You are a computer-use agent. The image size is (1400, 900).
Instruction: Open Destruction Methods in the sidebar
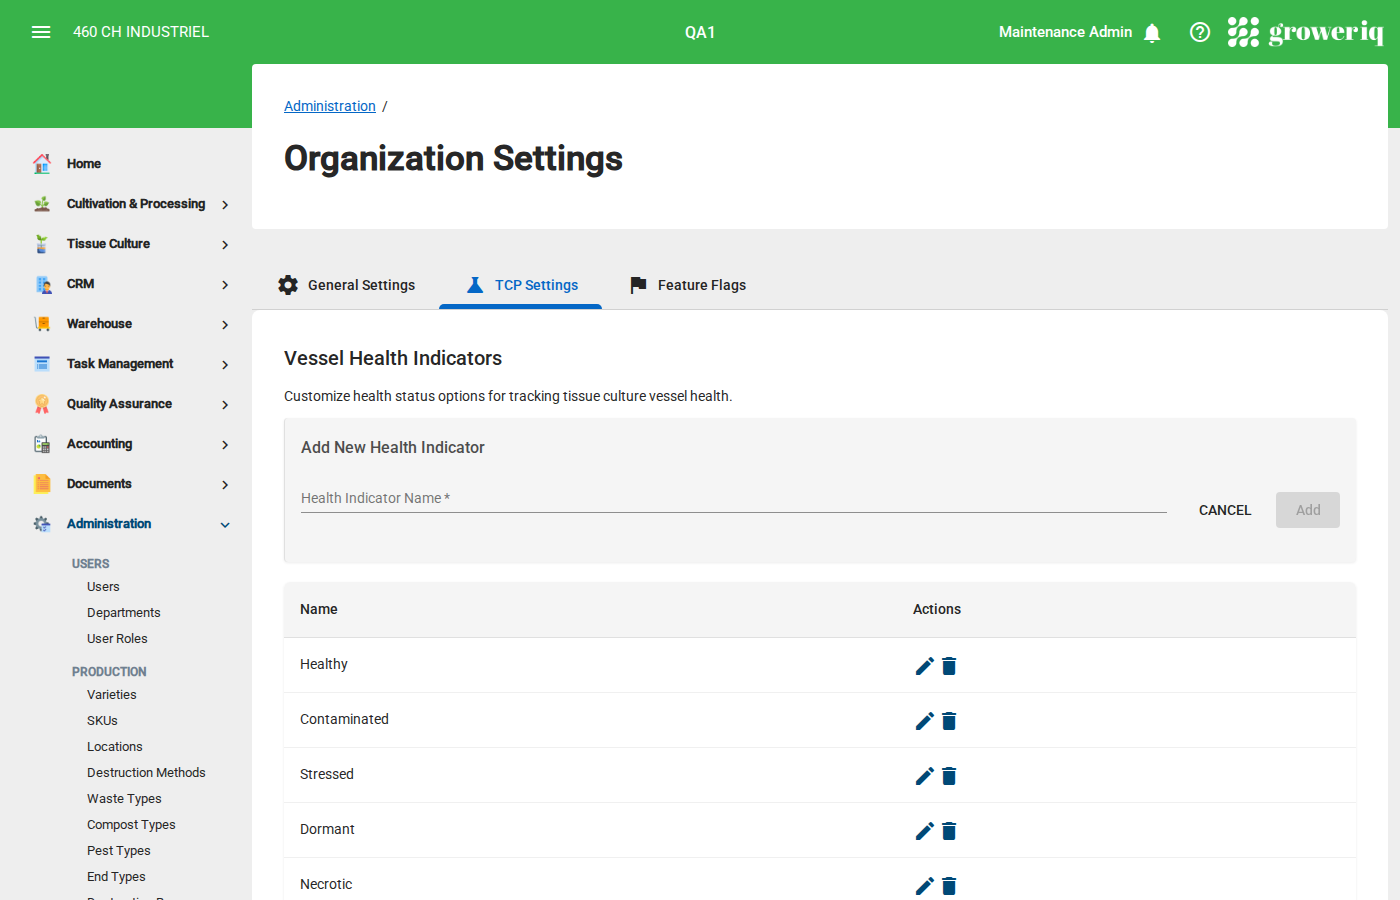(146, 773)
